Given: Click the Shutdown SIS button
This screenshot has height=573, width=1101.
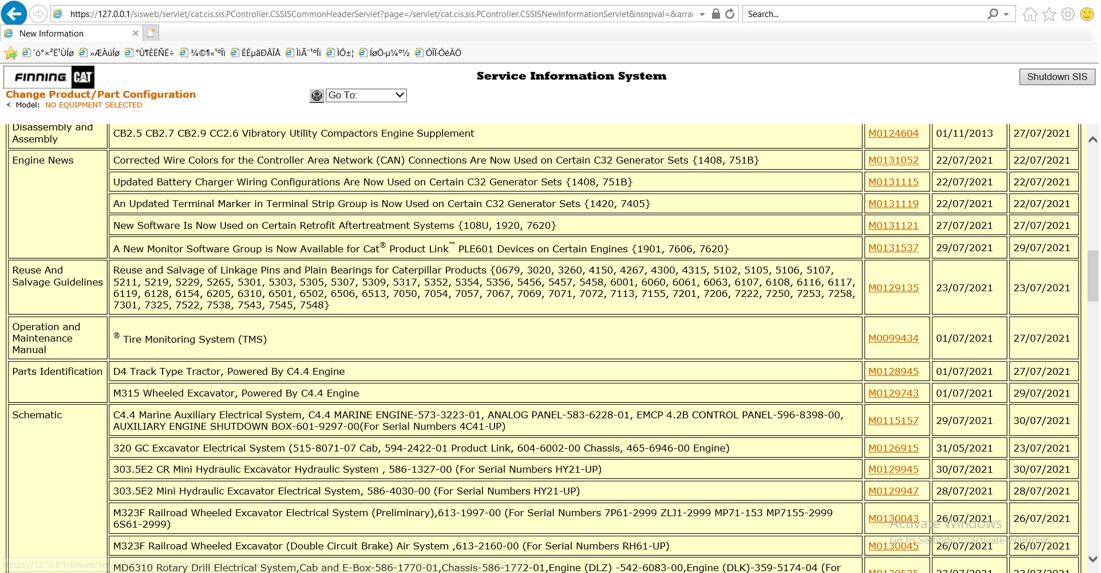Looking at the screenshot, I should coord(1057,77).
